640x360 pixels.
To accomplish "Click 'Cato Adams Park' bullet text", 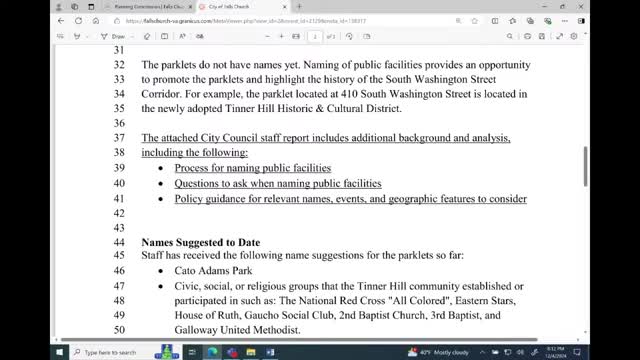I will [213, 271].
